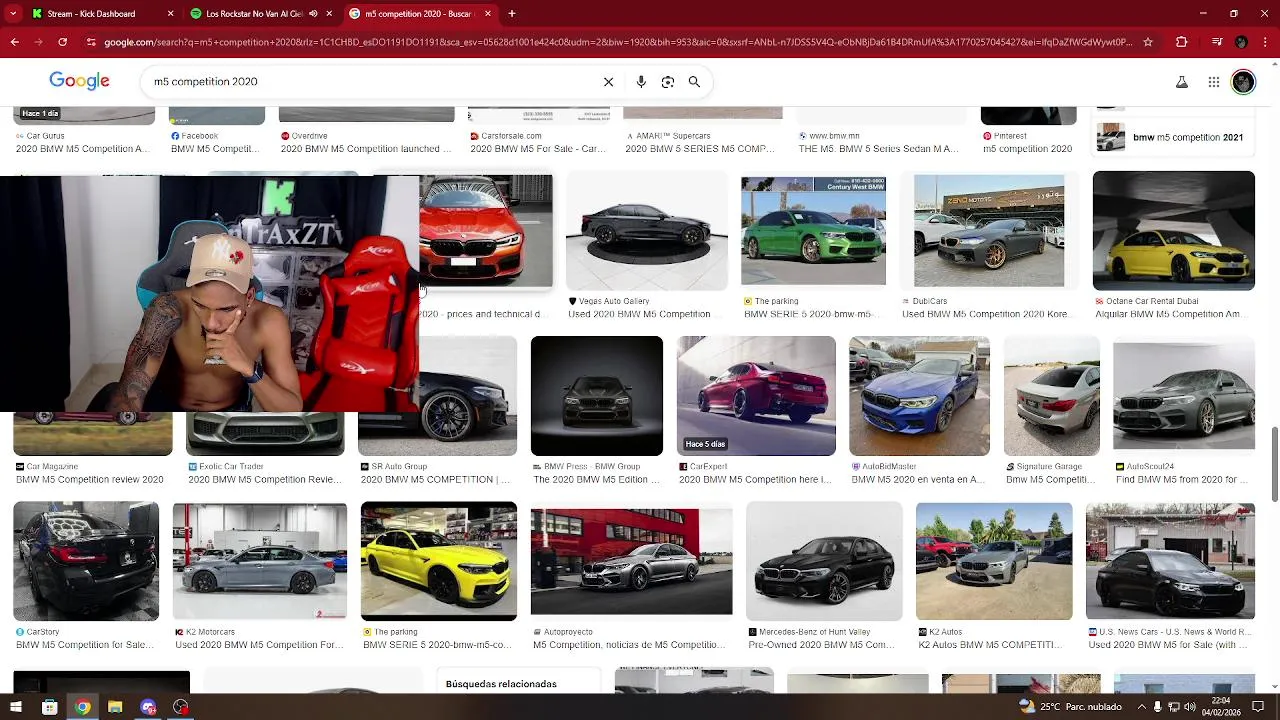
Task: Clear the search box with the X icon
Action: 608,82
